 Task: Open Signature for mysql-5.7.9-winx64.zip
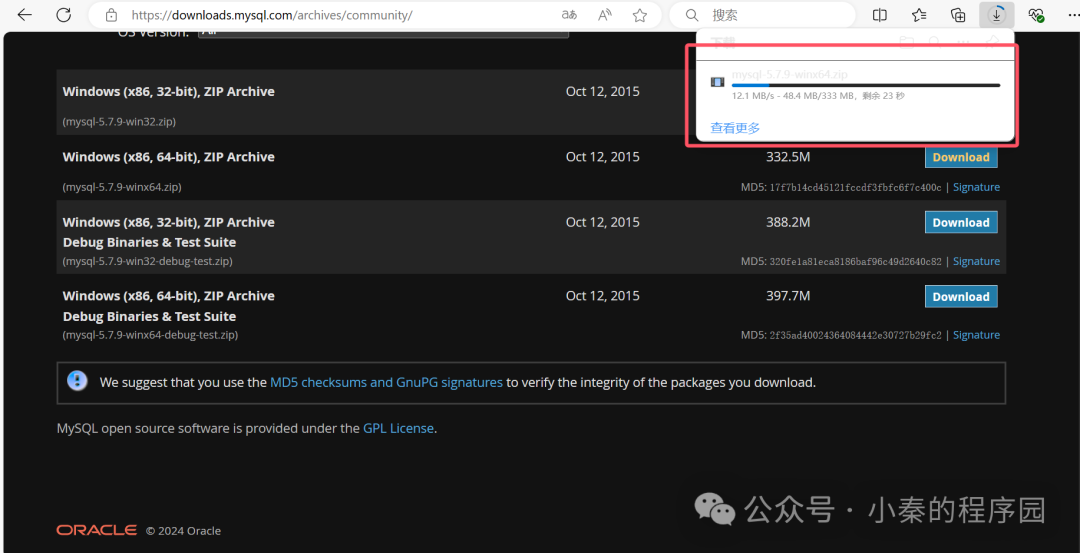click(976, 187)
